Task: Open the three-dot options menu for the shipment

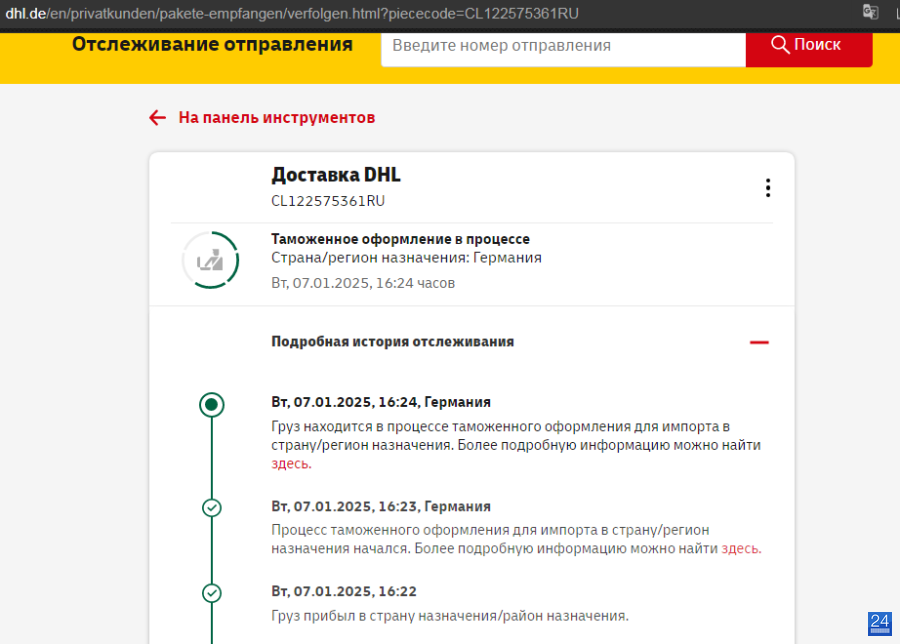Action: click(767, 188)
